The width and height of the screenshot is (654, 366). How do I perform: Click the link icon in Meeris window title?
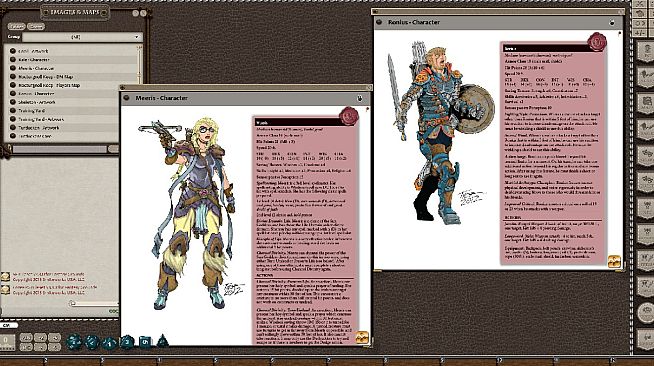click(x=126, y=98)
